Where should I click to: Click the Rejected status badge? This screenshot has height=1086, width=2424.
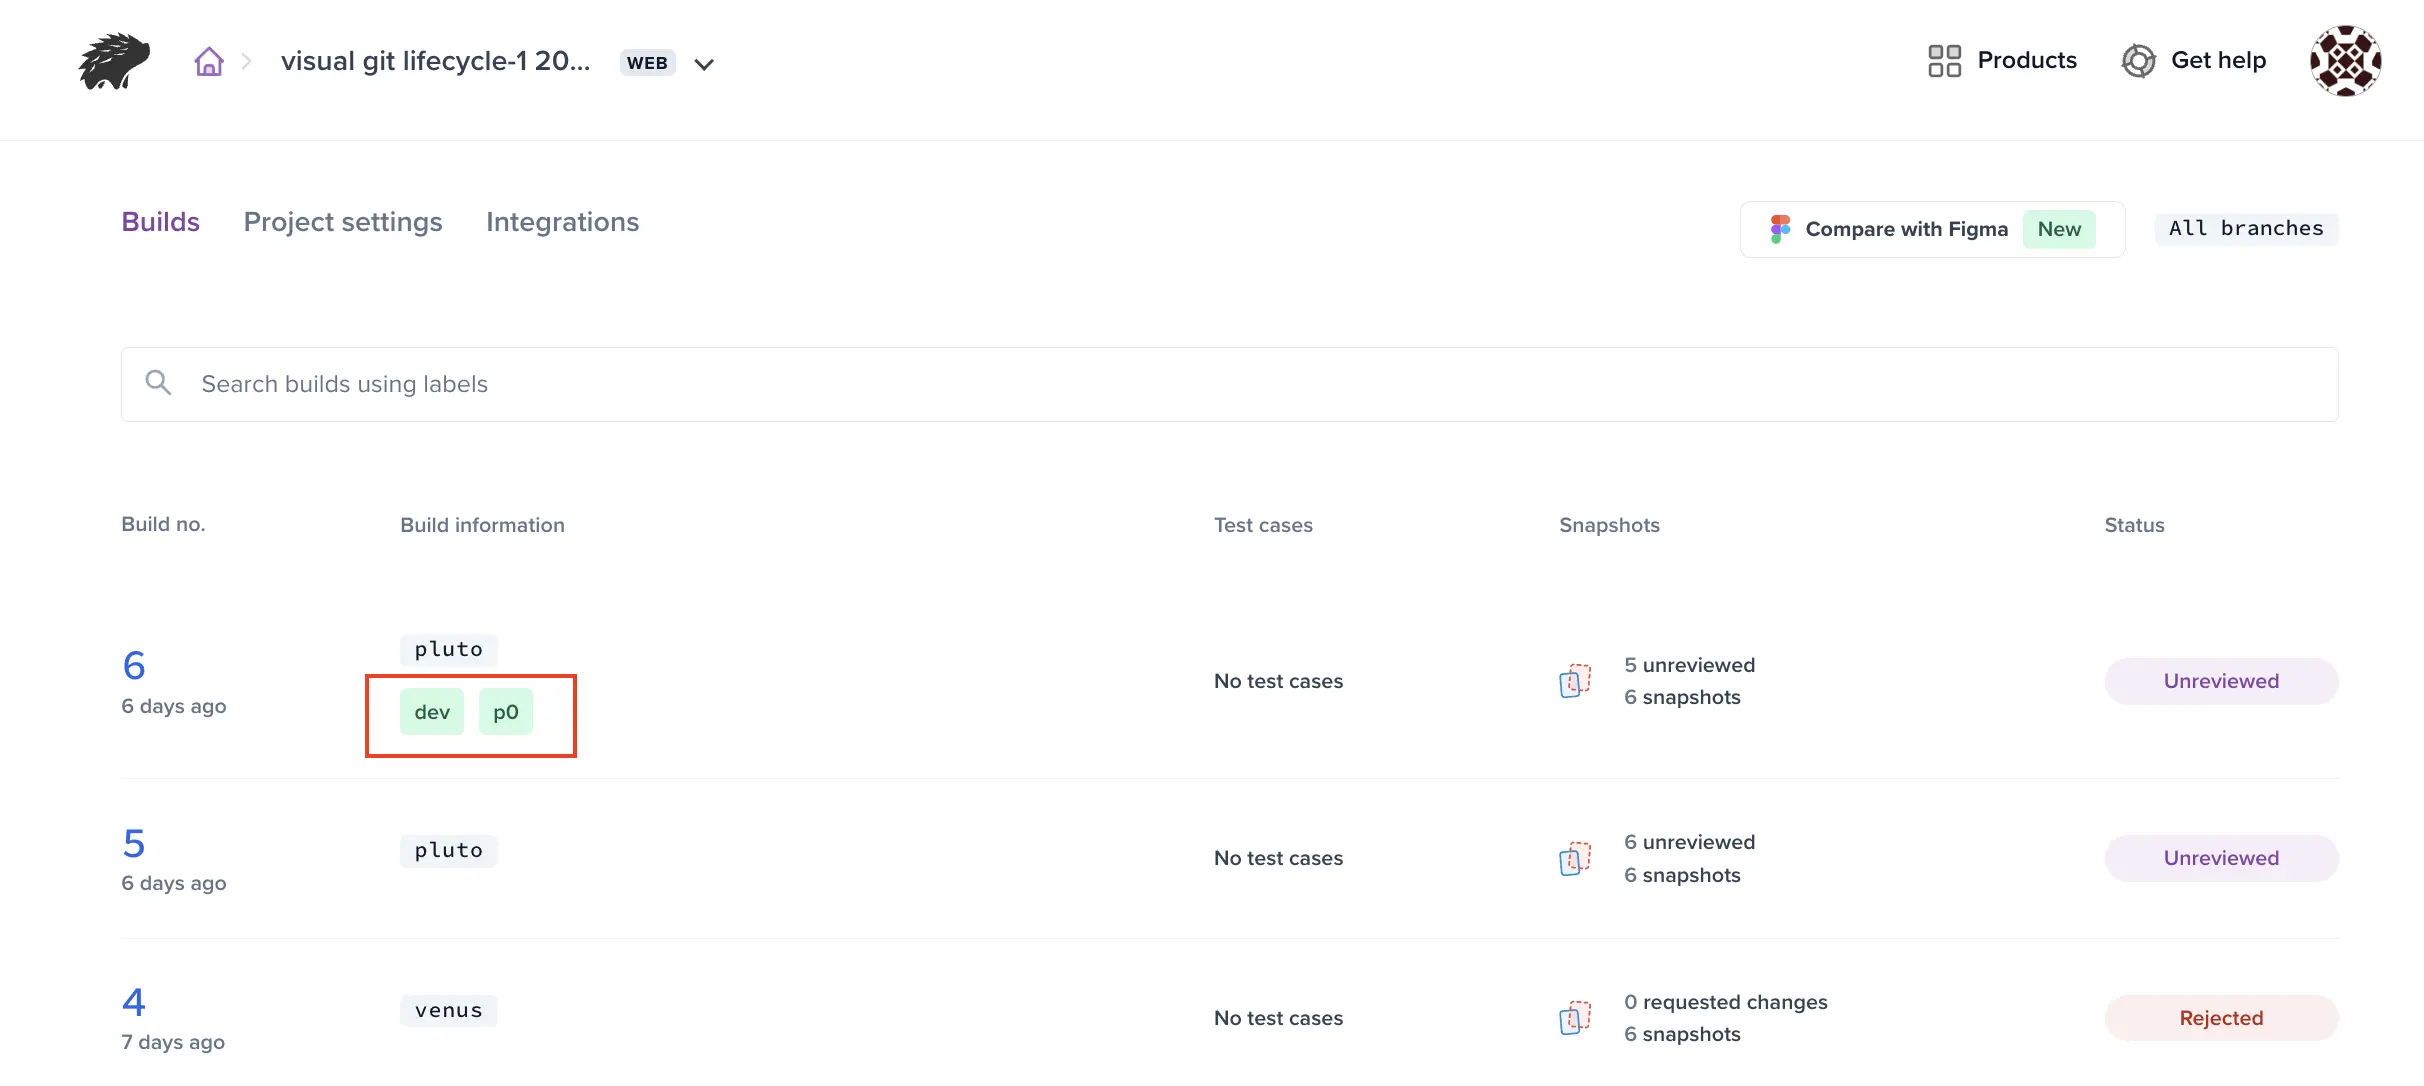[x=2220, y=1018]
